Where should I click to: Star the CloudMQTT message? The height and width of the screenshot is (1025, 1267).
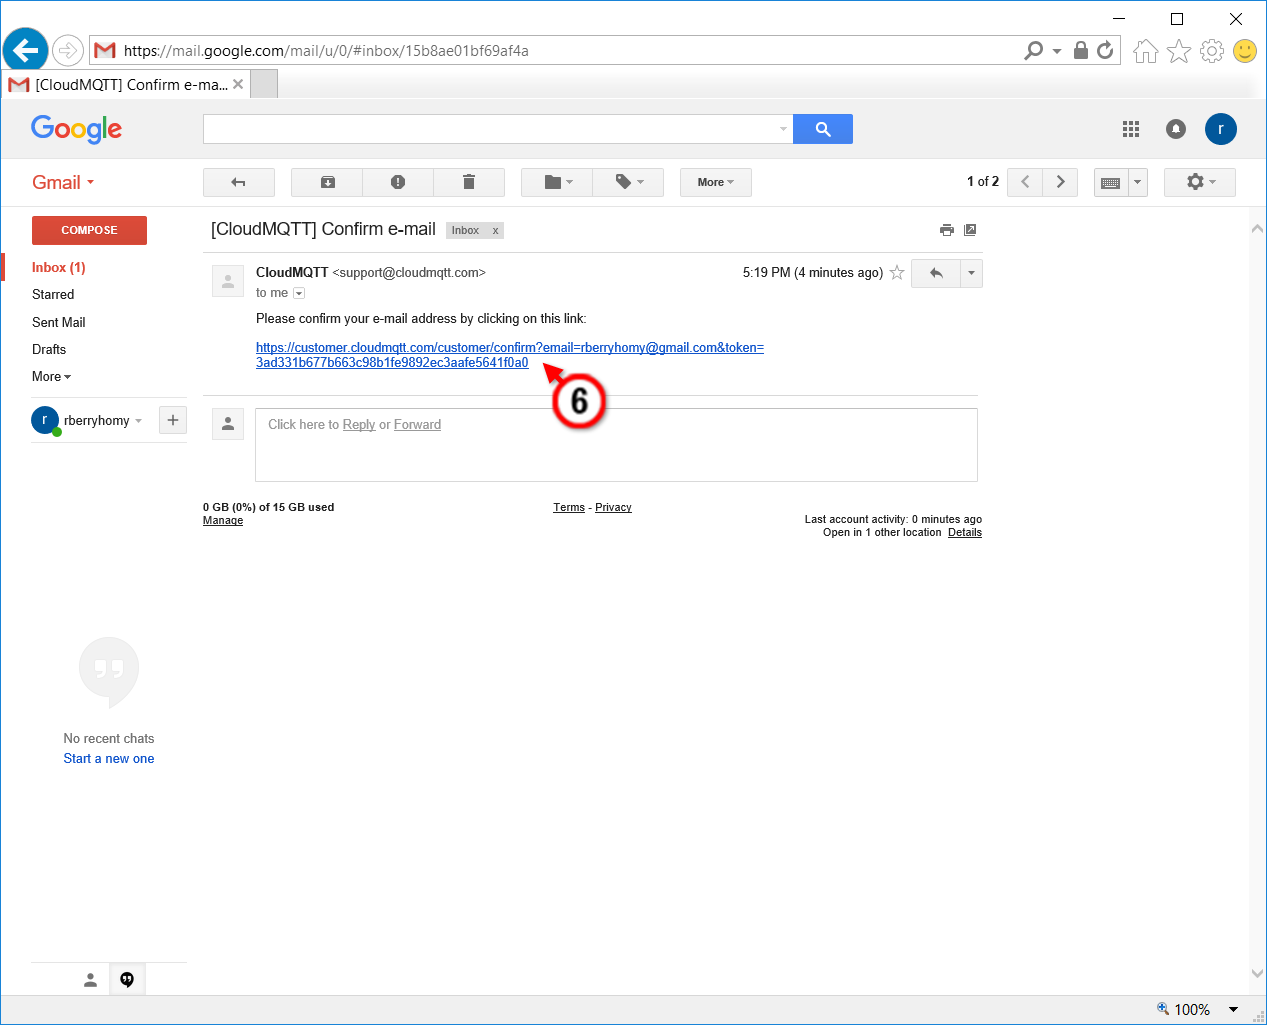(897, 273)
